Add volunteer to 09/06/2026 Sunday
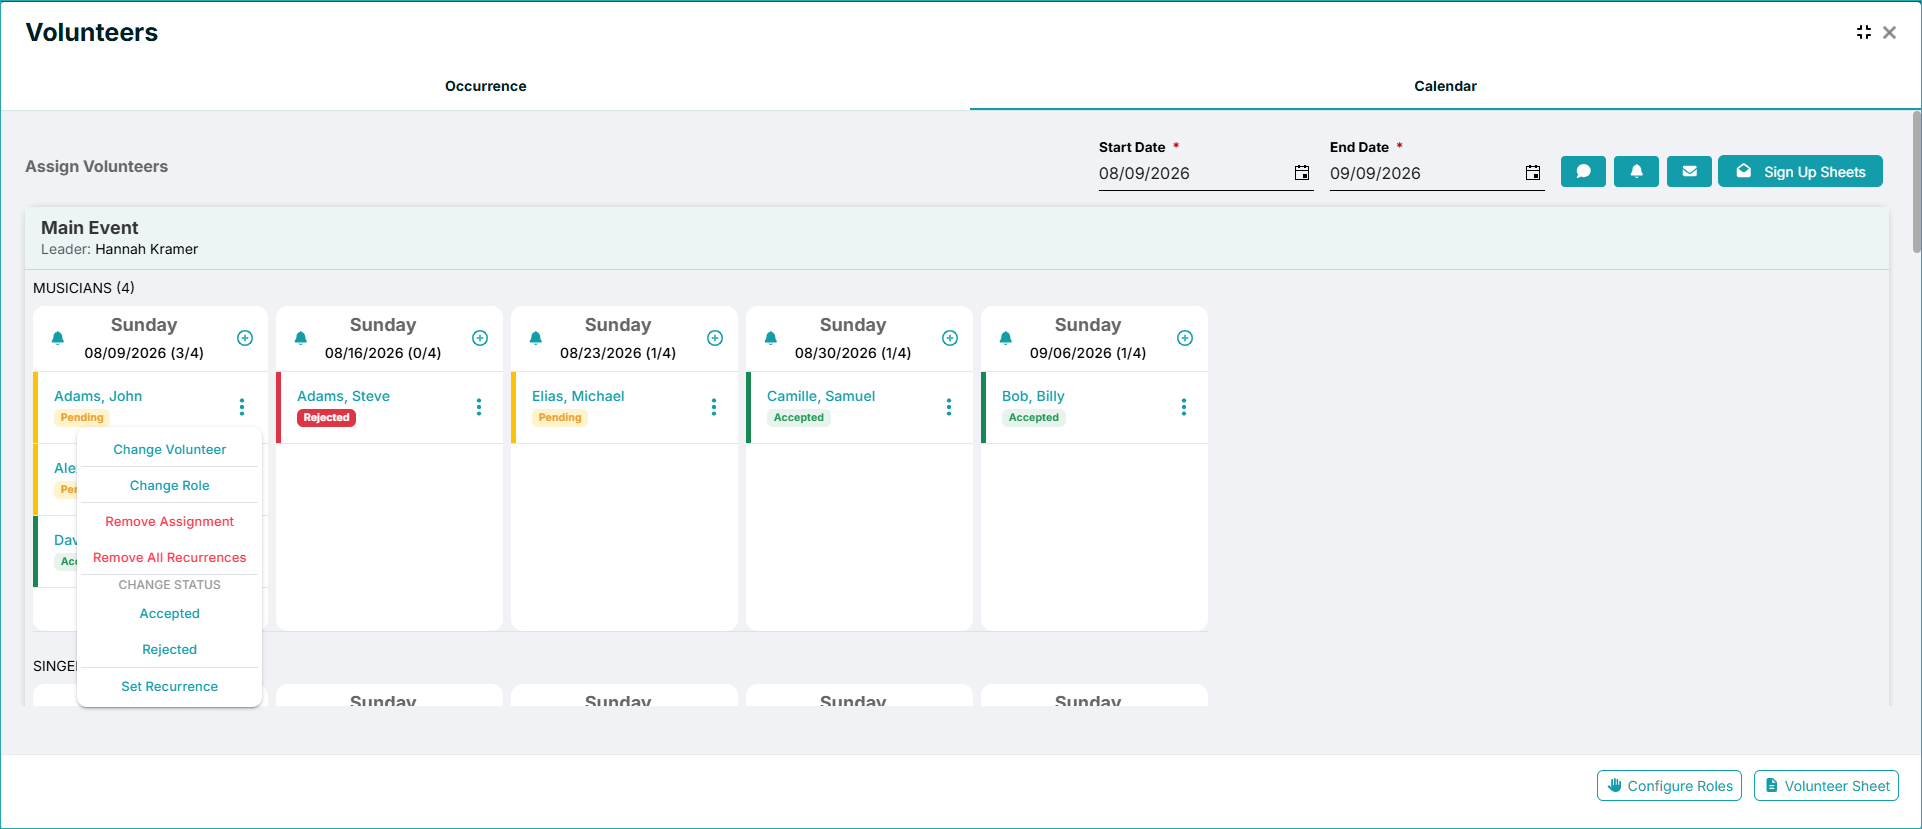Image resolution: width=1922 pixels, height=829 pixels. [x=1185, y=338]
